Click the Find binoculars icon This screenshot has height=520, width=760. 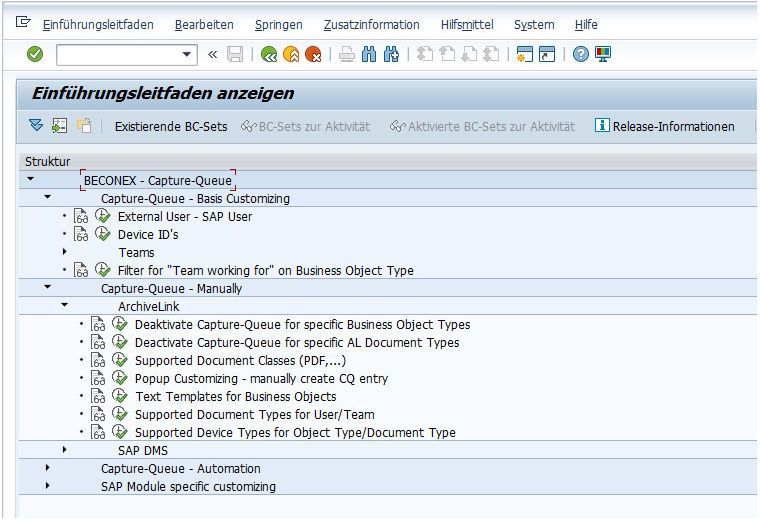point(369,54)
